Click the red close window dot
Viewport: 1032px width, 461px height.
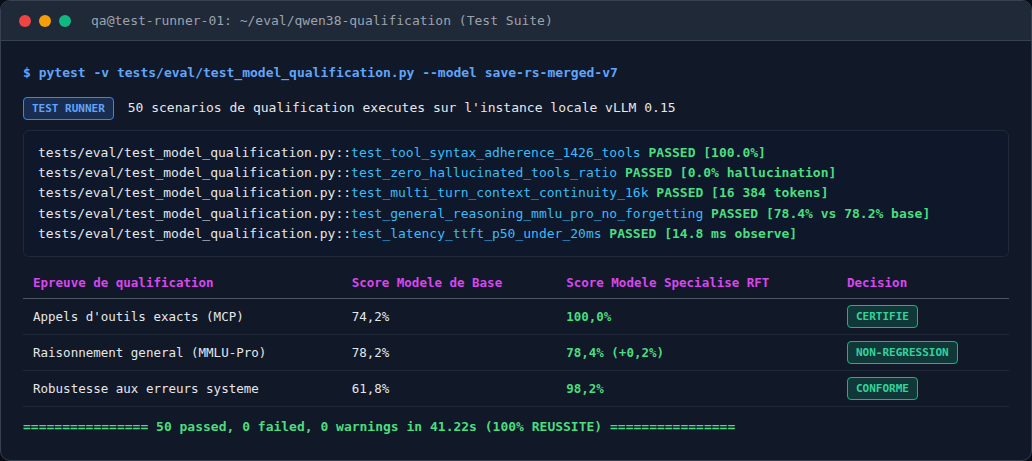point(25,21)
